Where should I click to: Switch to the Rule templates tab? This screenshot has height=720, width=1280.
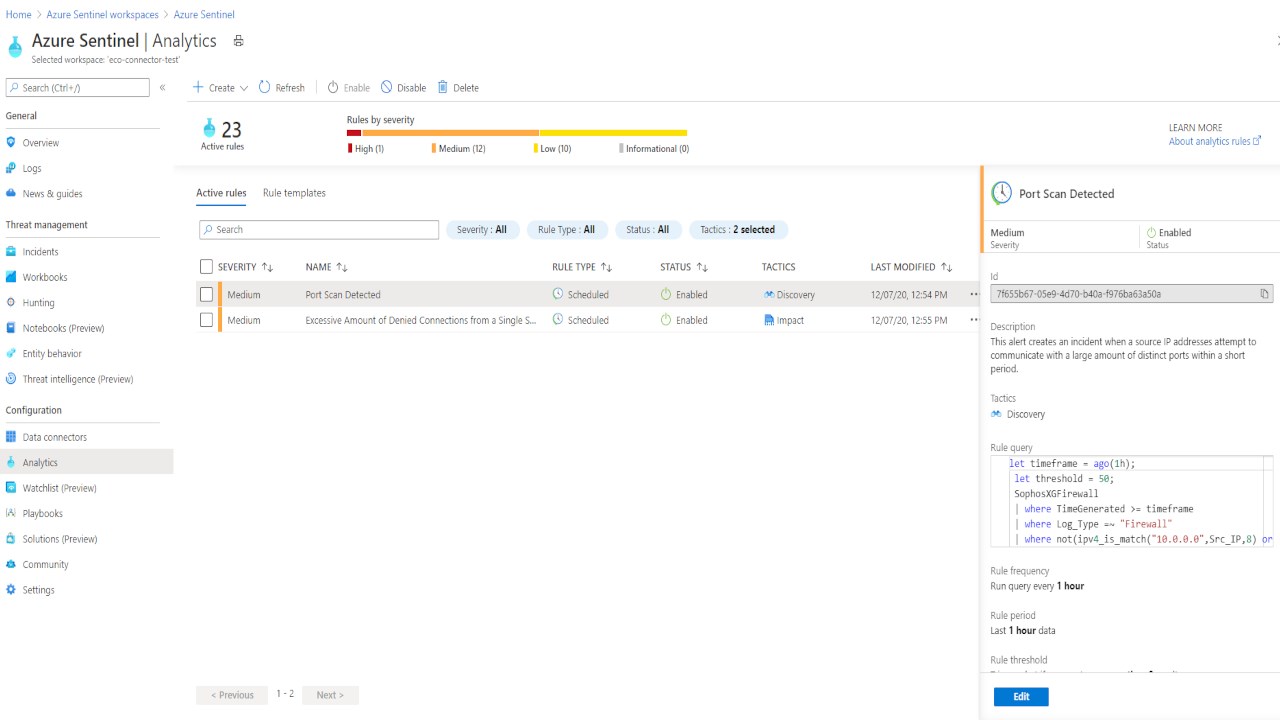(294, 193)
